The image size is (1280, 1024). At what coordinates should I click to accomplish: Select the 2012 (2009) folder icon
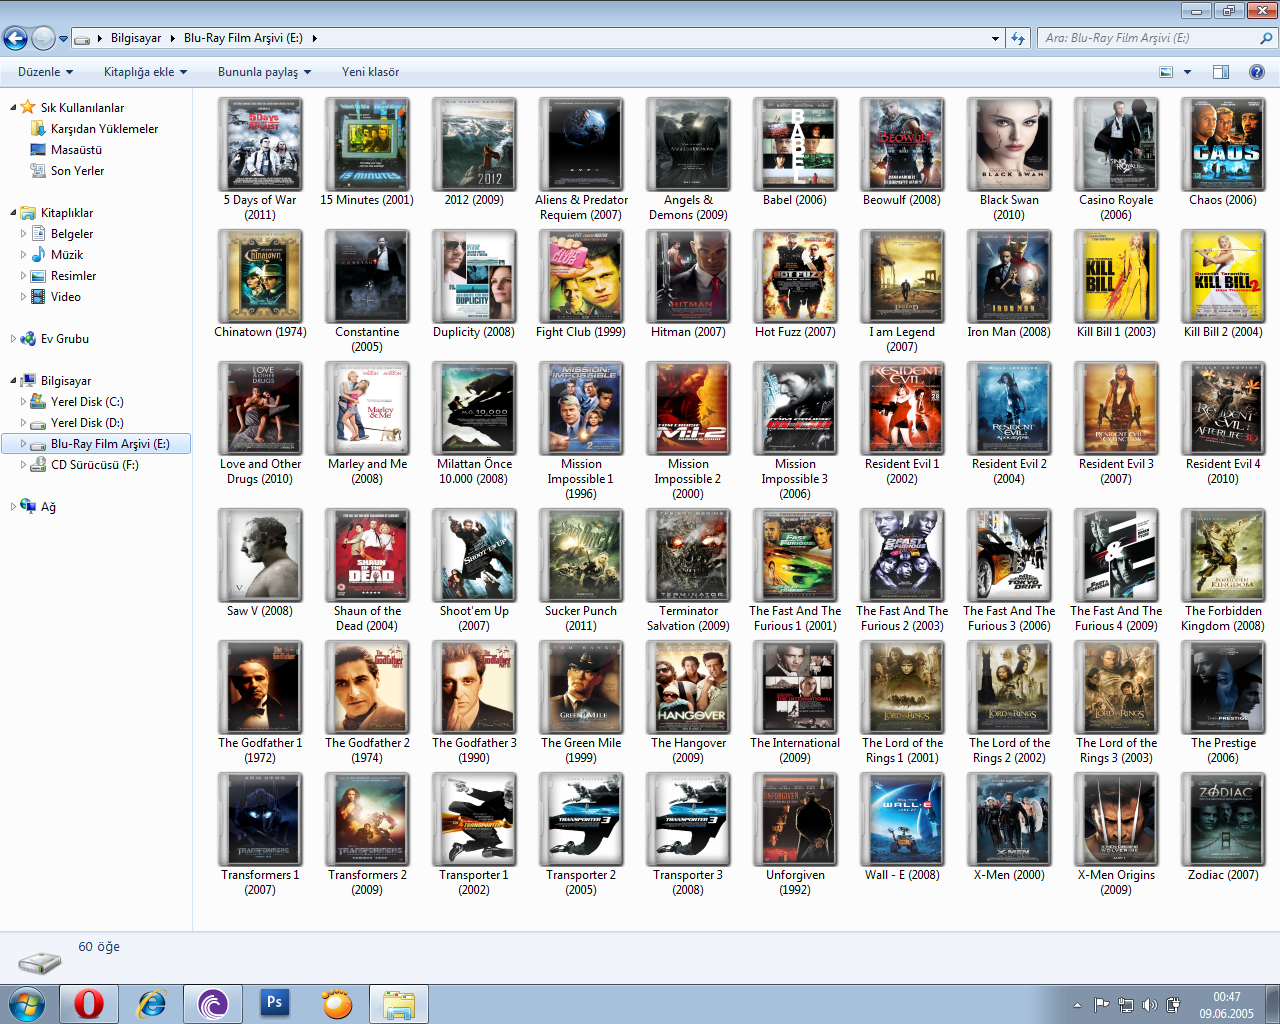(475, 145)
